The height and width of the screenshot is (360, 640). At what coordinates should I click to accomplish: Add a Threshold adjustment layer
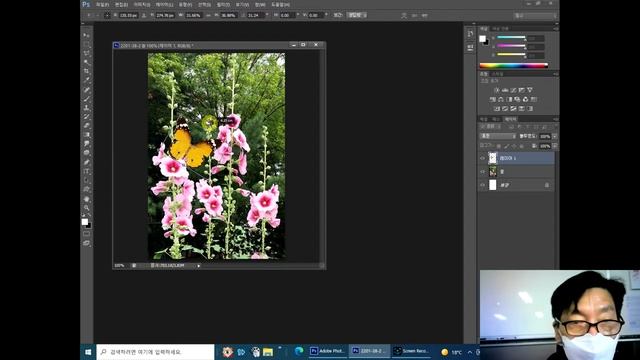(513, 109)
